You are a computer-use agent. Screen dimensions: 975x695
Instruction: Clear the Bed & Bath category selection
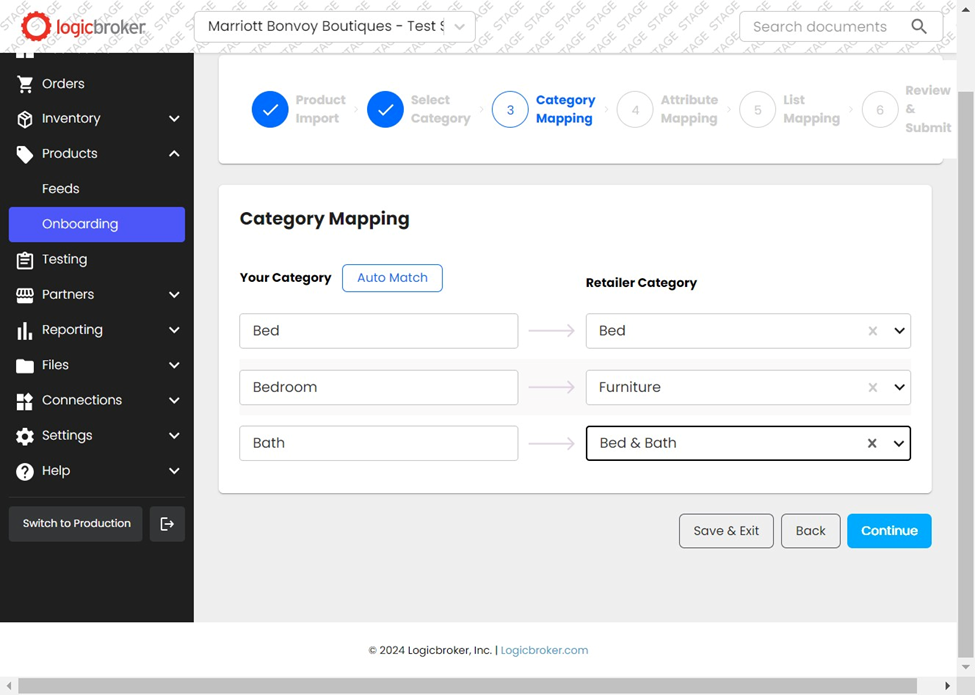point(872,443)
